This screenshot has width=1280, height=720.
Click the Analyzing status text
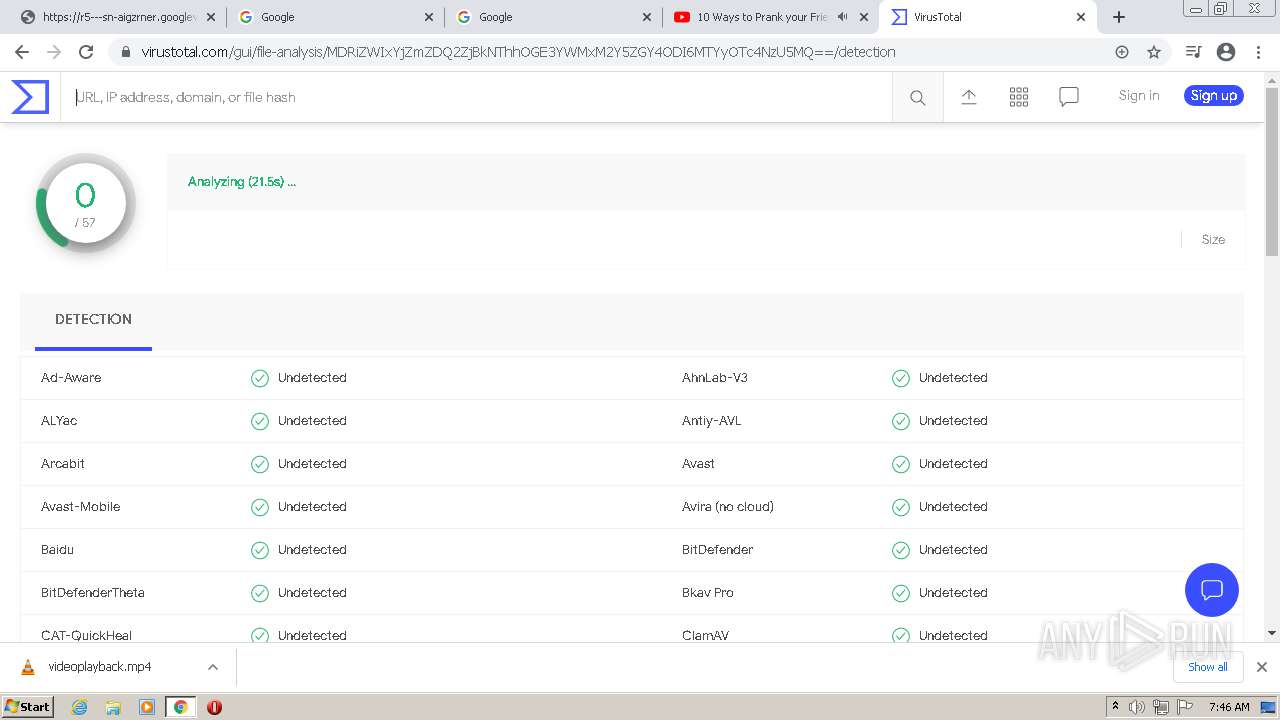click(242, 181)
